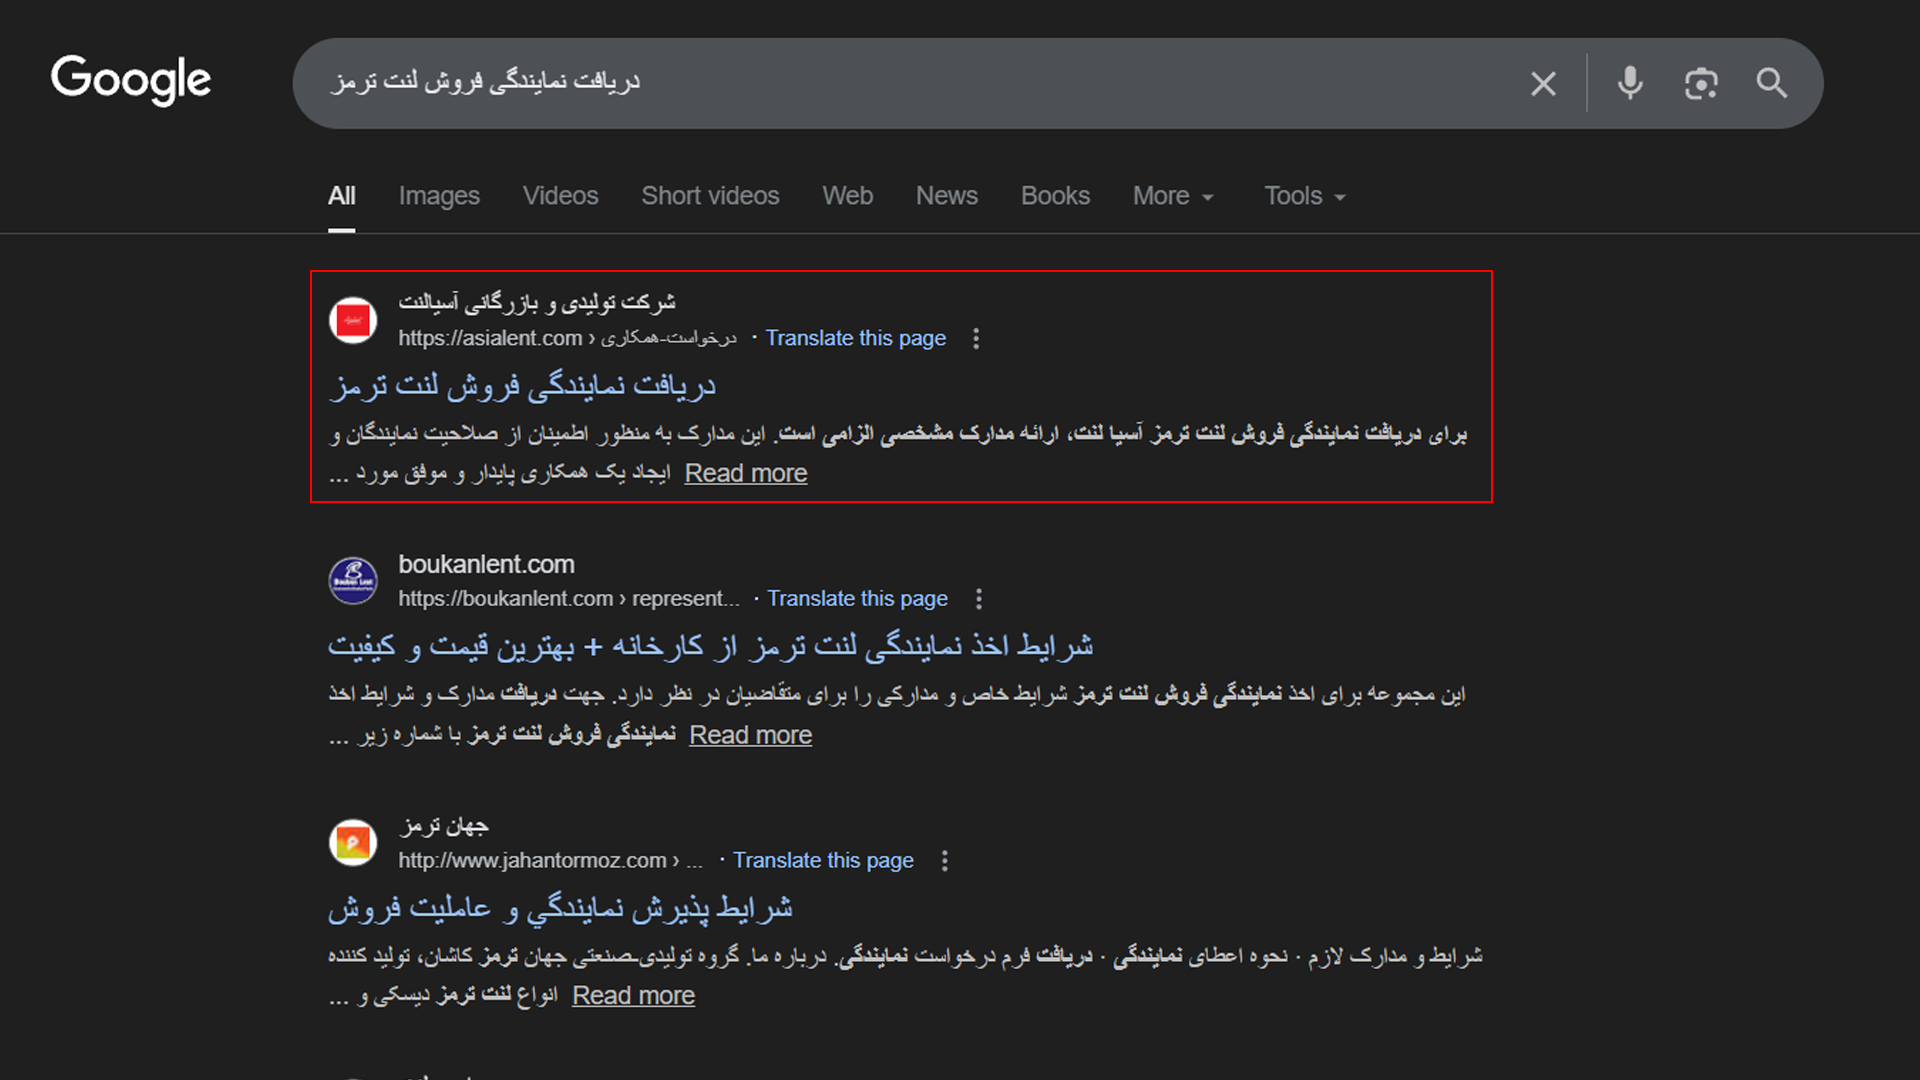Open boukanlent.com represent URL breadcrumb
1920x1080 pixels.
pyautogui.click(x=569, y=598)
